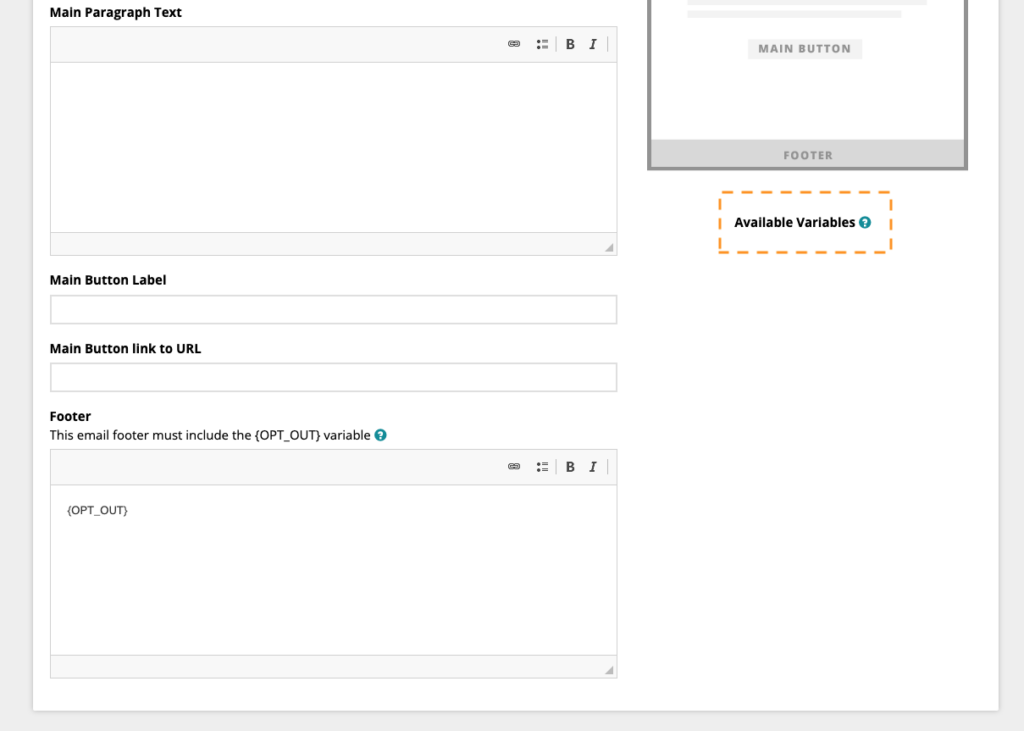This screenshot has width=1024, height=731.
Task: Toggle bold in Main Paragraph Text editor
Action: coord(570,44)
